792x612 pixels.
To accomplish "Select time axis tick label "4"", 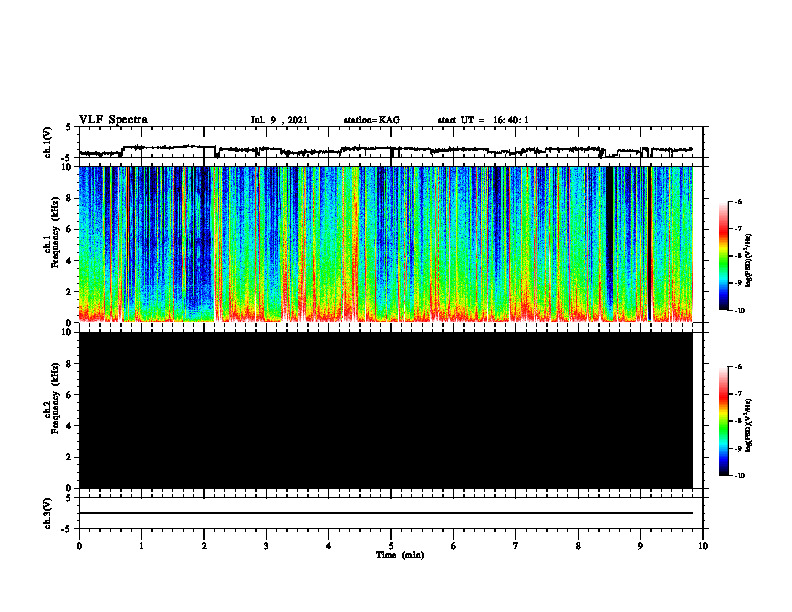I will pos(329,546).
